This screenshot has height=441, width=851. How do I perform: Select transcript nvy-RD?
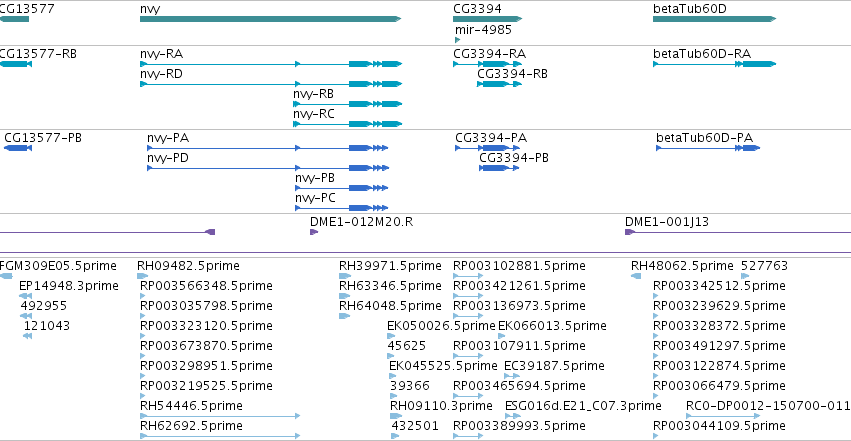click(271, 84)
